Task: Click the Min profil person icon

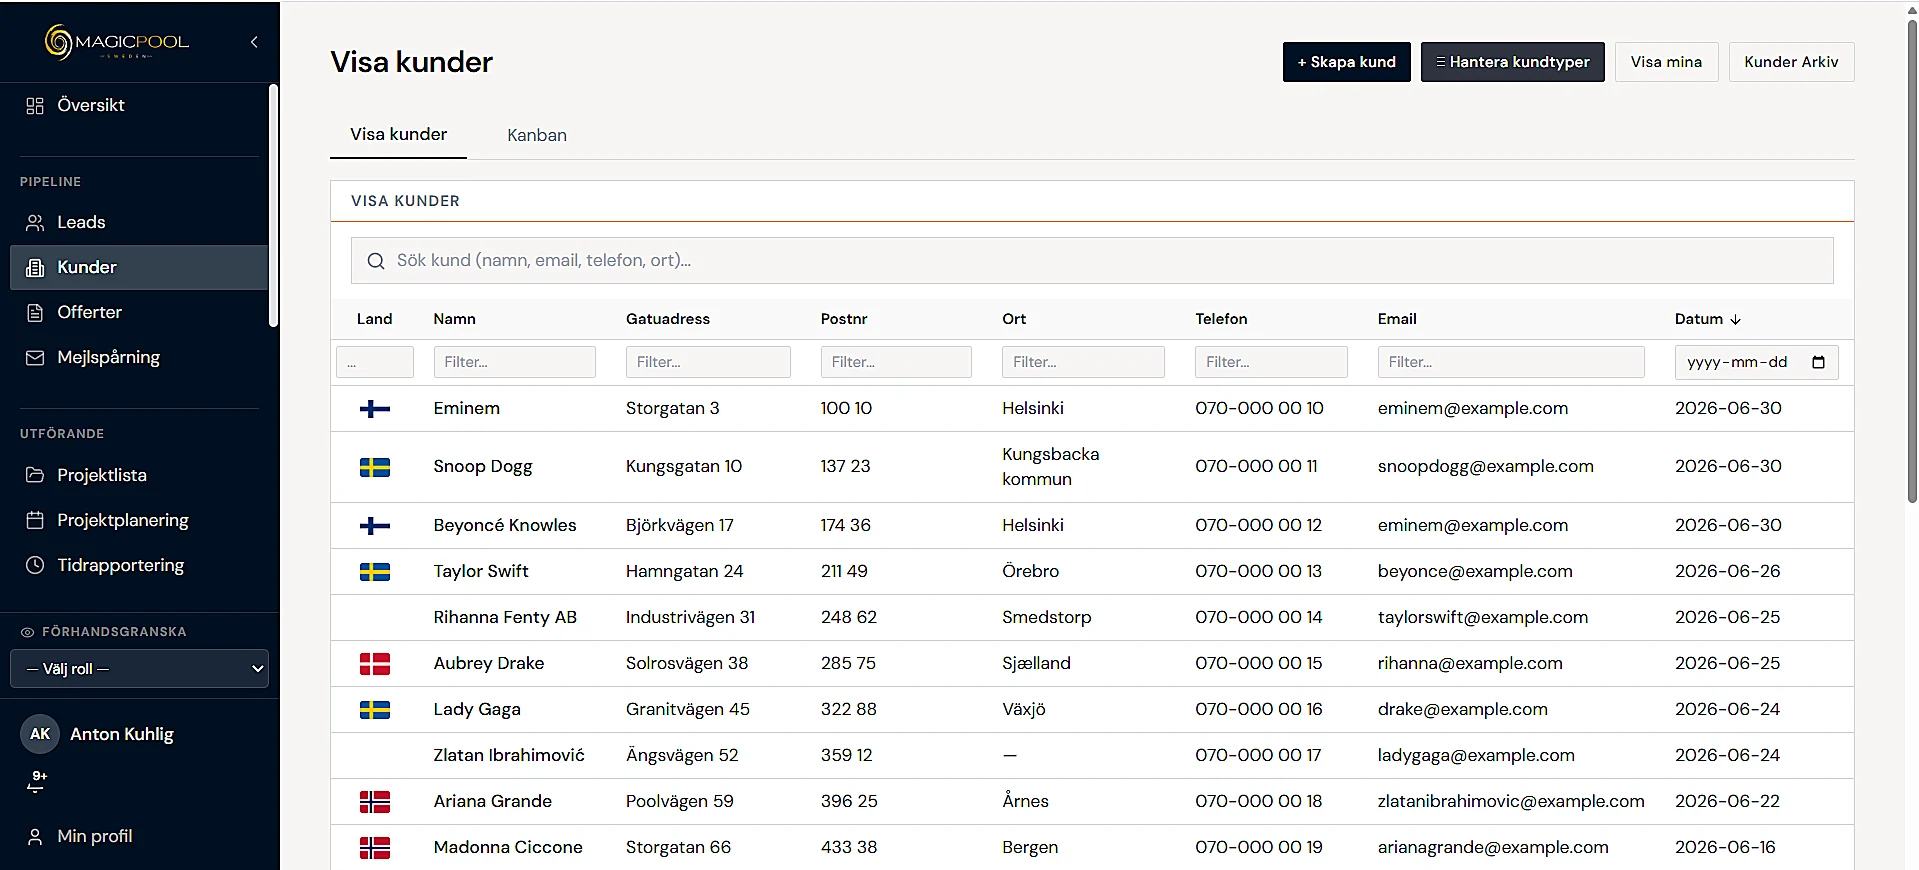Action: (x=35, y=837)
